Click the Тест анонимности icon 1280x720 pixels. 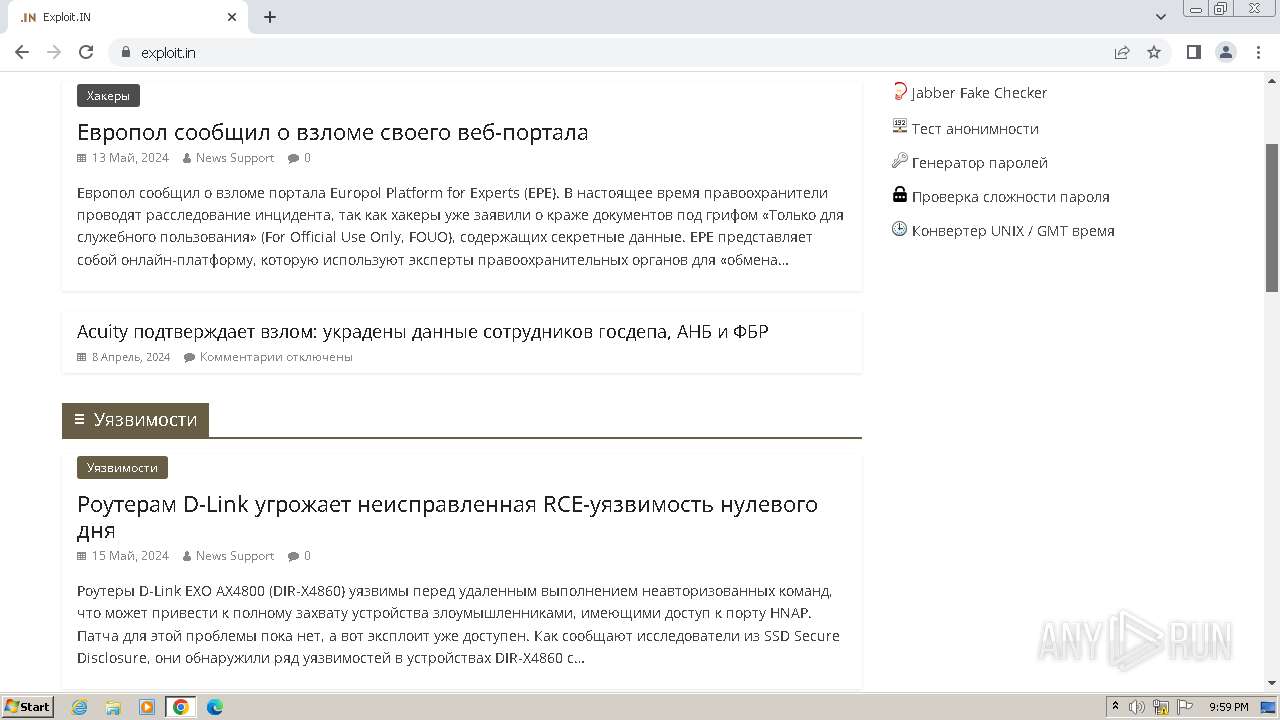(900, 126)
